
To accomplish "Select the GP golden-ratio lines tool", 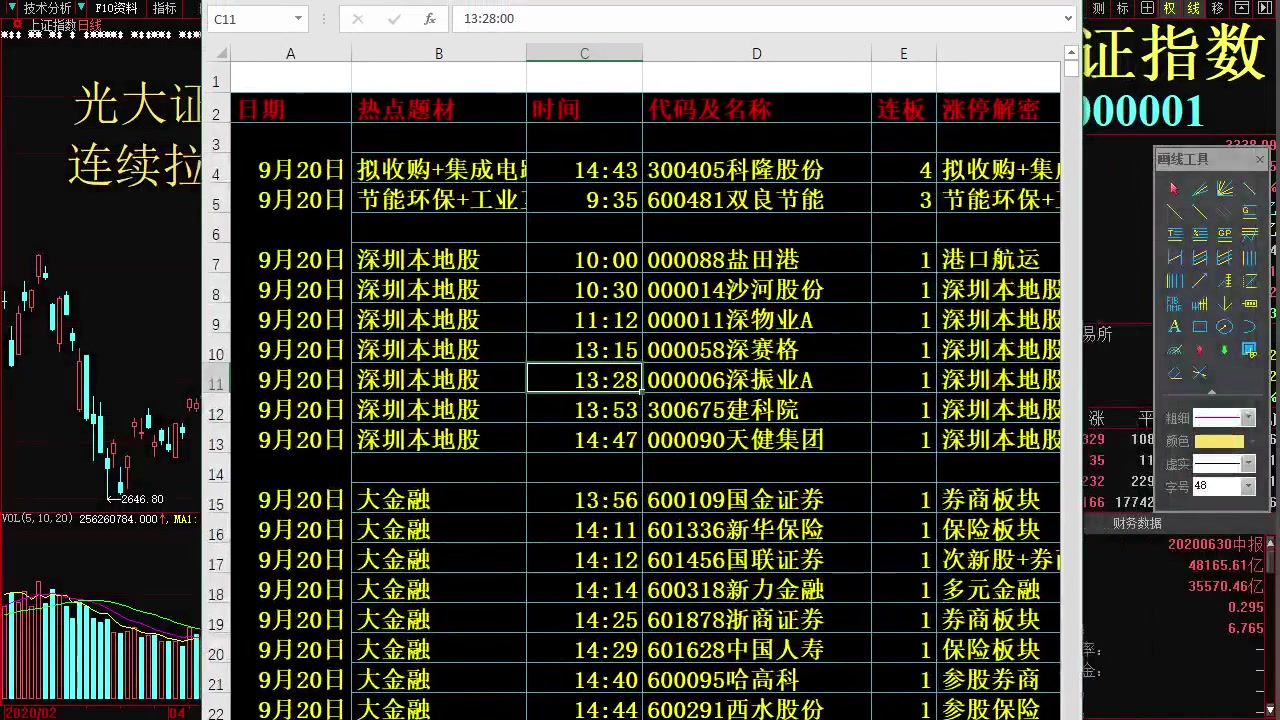I will 1224,234.
